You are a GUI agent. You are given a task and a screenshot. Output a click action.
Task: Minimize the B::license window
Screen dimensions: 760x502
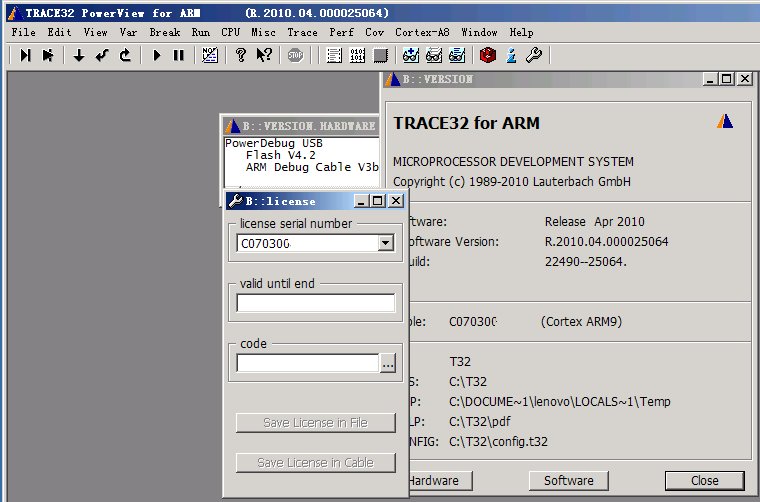point(361,201)
